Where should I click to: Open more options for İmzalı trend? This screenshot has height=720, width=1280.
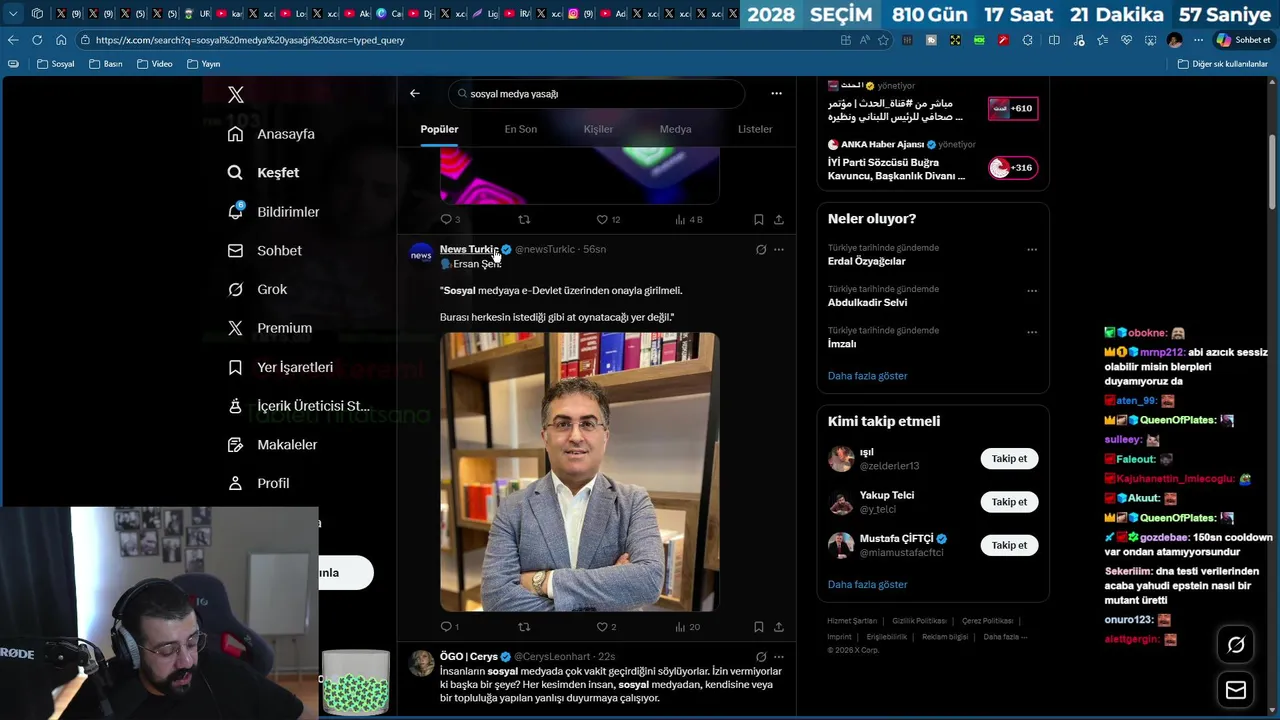[x=1032, y=332]
